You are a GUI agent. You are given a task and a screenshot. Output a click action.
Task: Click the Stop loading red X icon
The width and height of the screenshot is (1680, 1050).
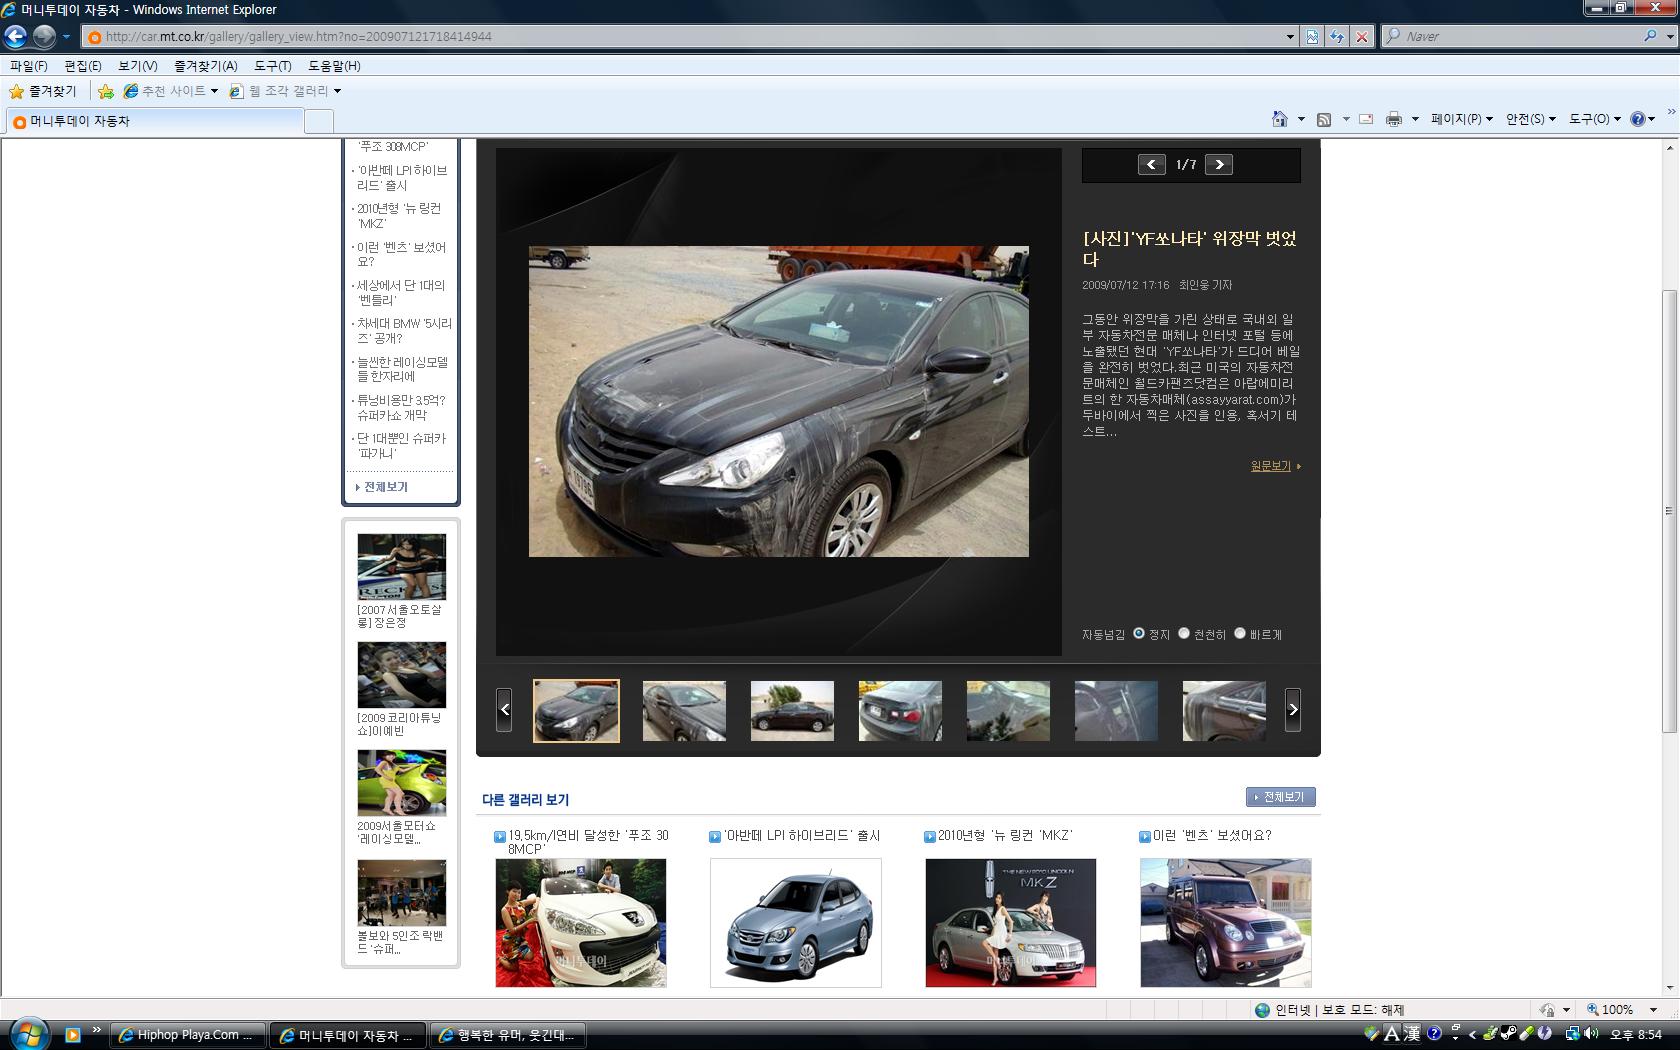coord(1361,37)
